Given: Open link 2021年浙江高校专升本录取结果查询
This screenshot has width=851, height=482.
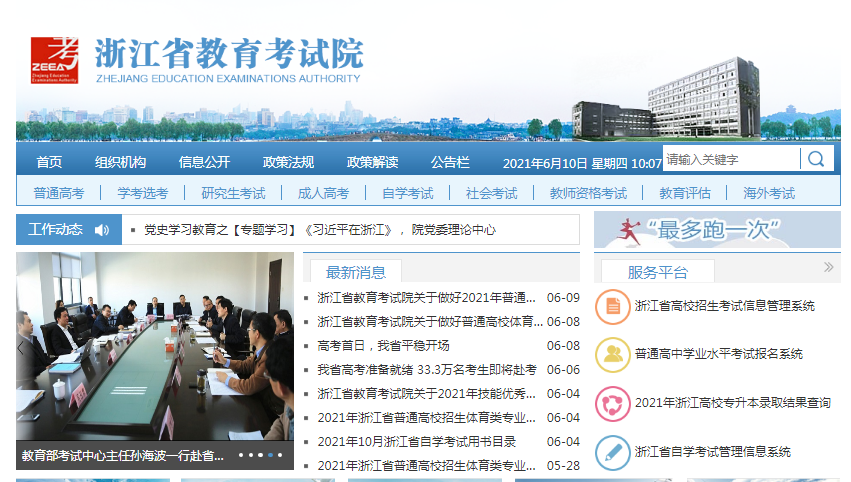Looking at the screenshot, I should tap(733, 402).
